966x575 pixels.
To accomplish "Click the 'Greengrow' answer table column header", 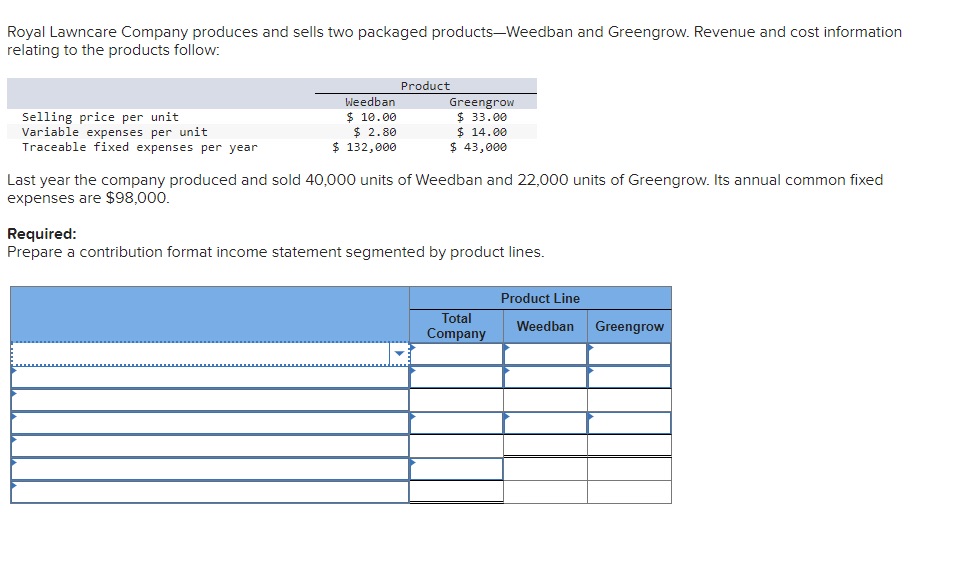I will [629, 326].
